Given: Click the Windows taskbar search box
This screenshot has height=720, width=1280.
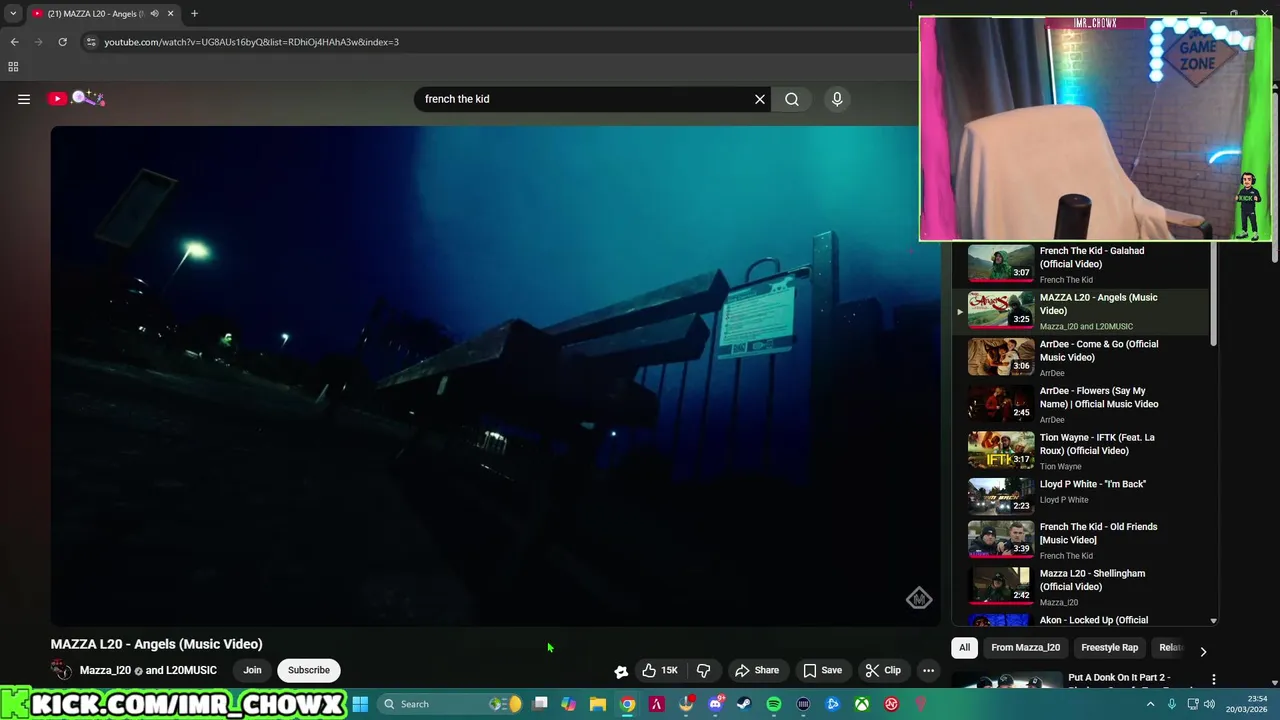Looking at the screenshot, I should tap(450, 704).
